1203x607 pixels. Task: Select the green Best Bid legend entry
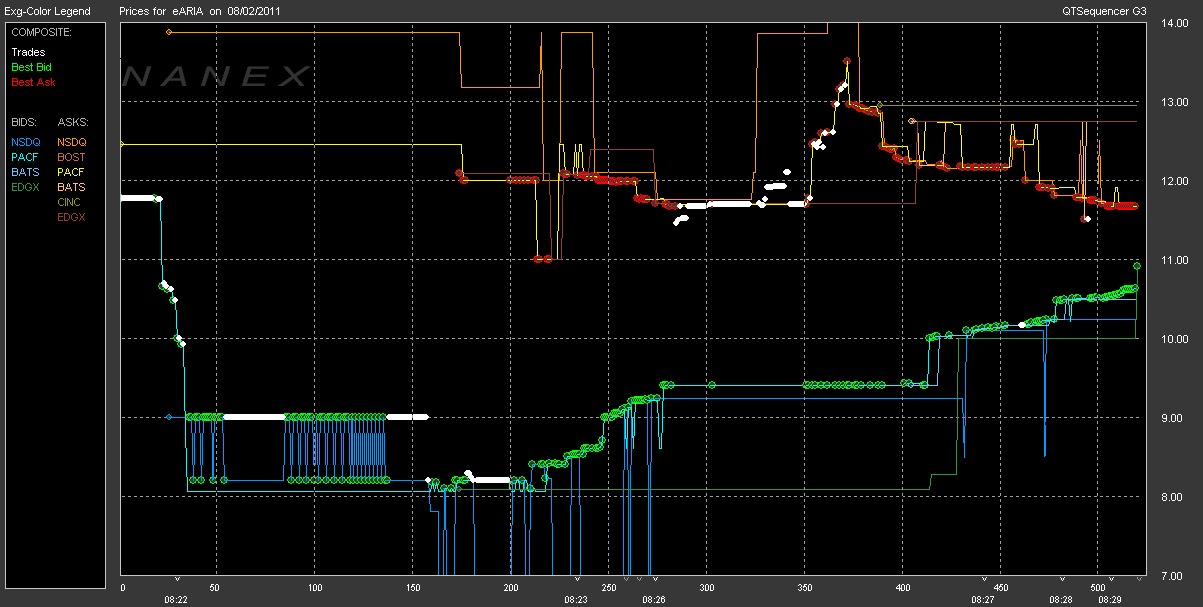click(32, 67)
